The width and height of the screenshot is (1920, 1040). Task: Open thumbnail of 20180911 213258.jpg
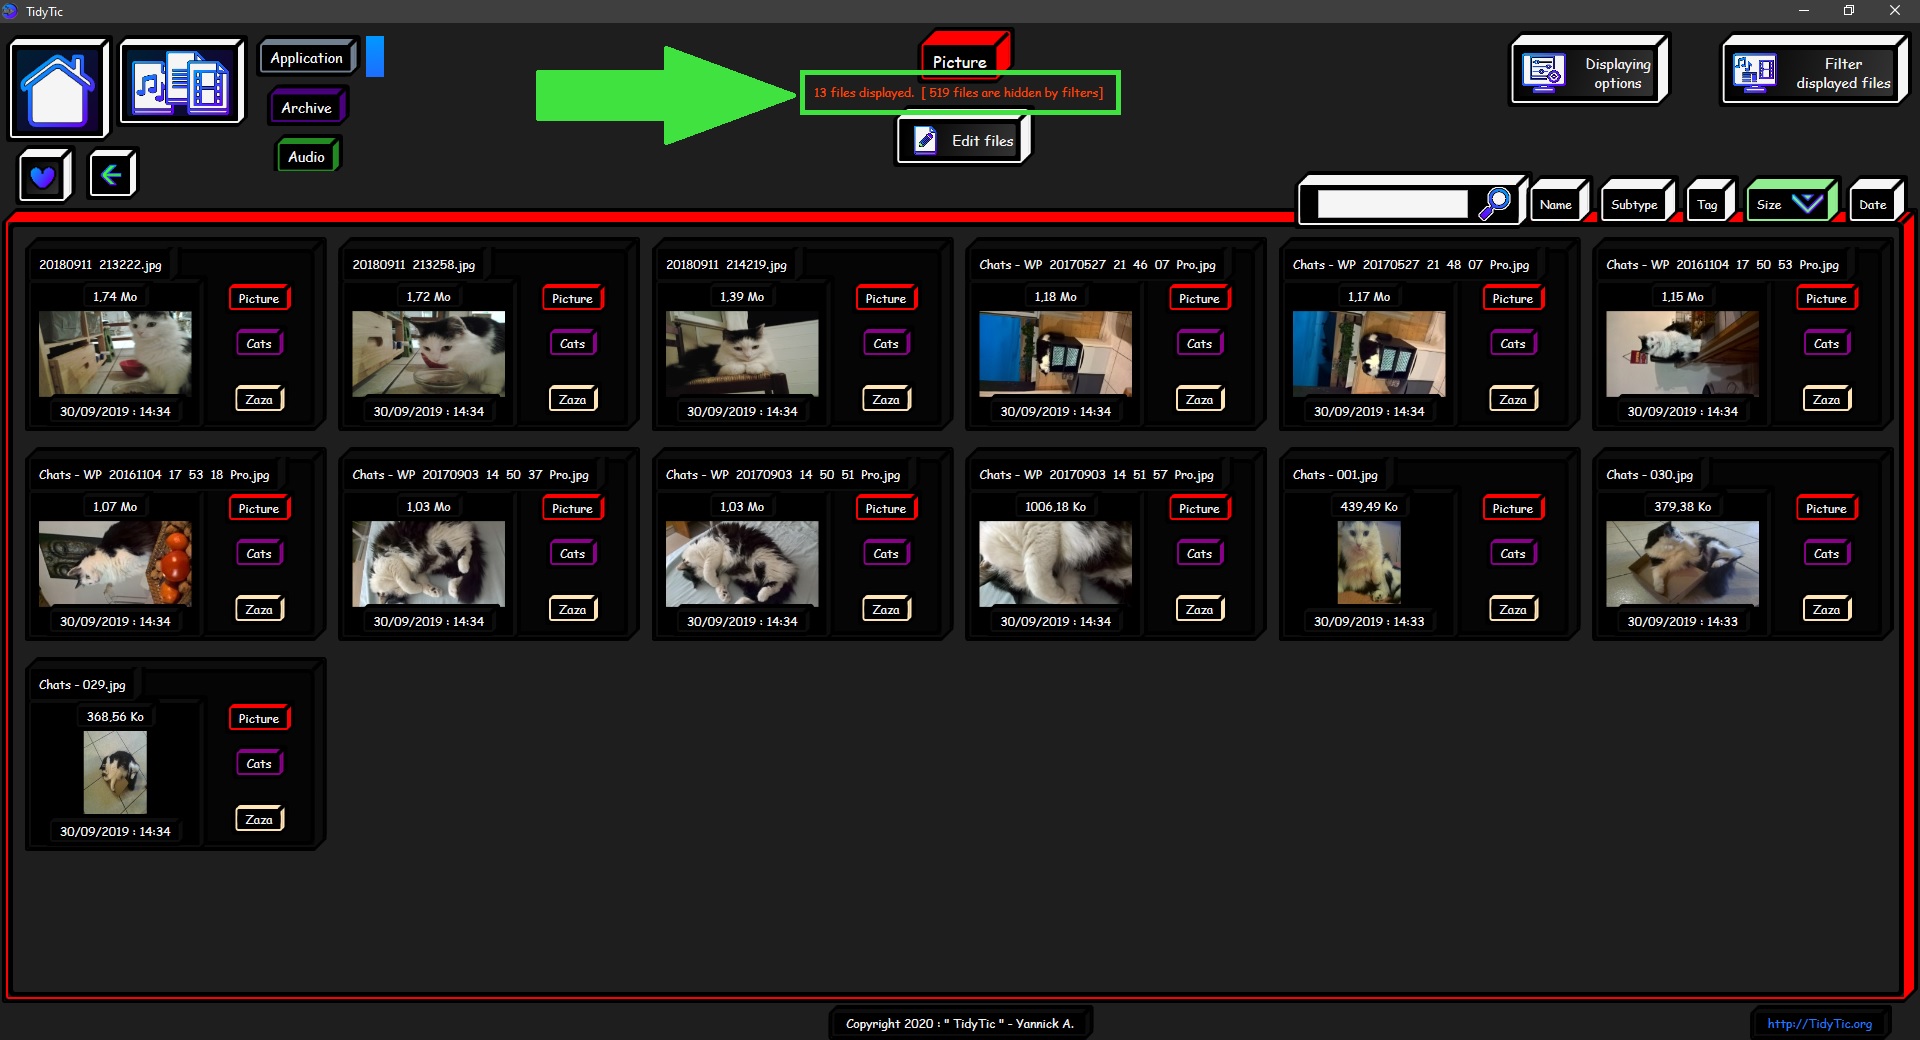(428, 353)
